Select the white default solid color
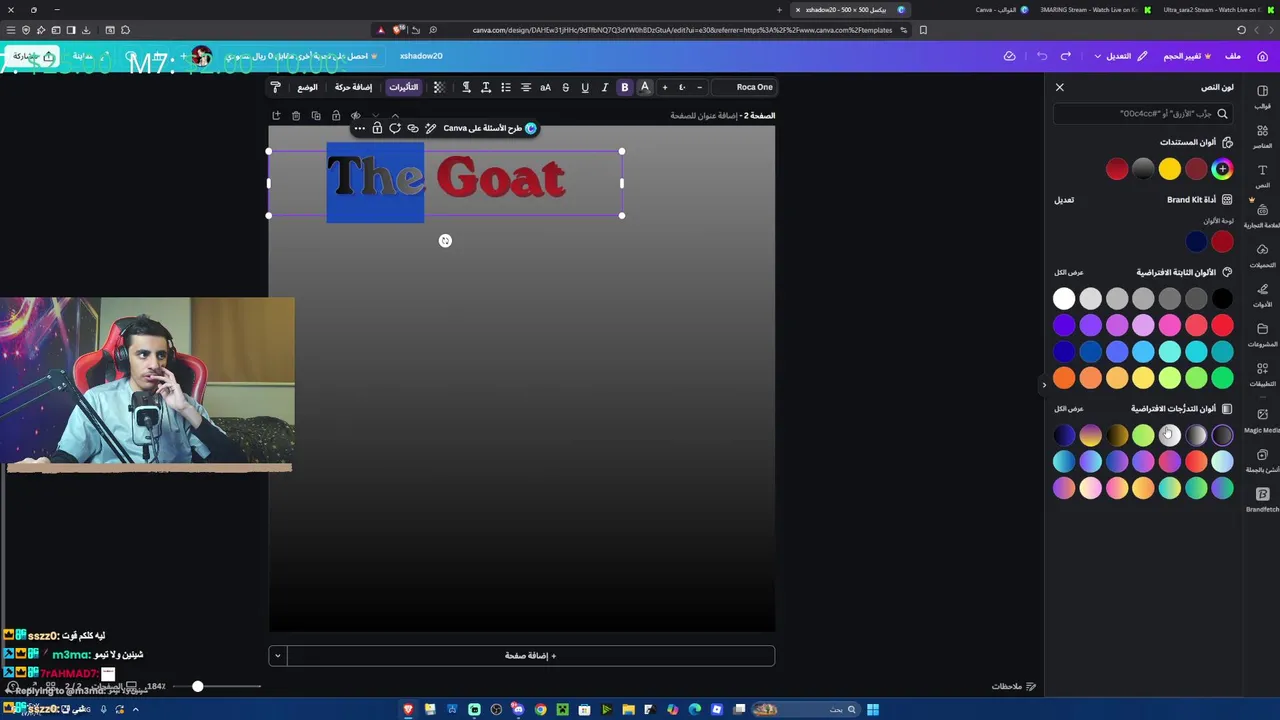Screen dimensions: 1280x720 tap(1064, 298)
